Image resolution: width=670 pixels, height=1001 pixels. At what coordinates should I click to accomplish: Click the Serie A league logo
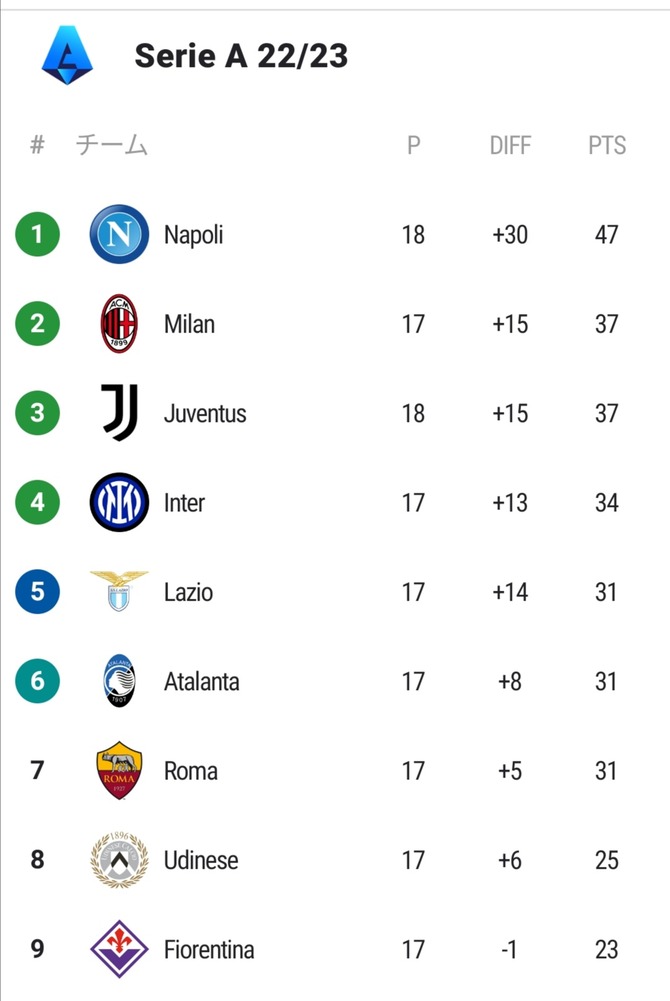(x=67, y=55)
